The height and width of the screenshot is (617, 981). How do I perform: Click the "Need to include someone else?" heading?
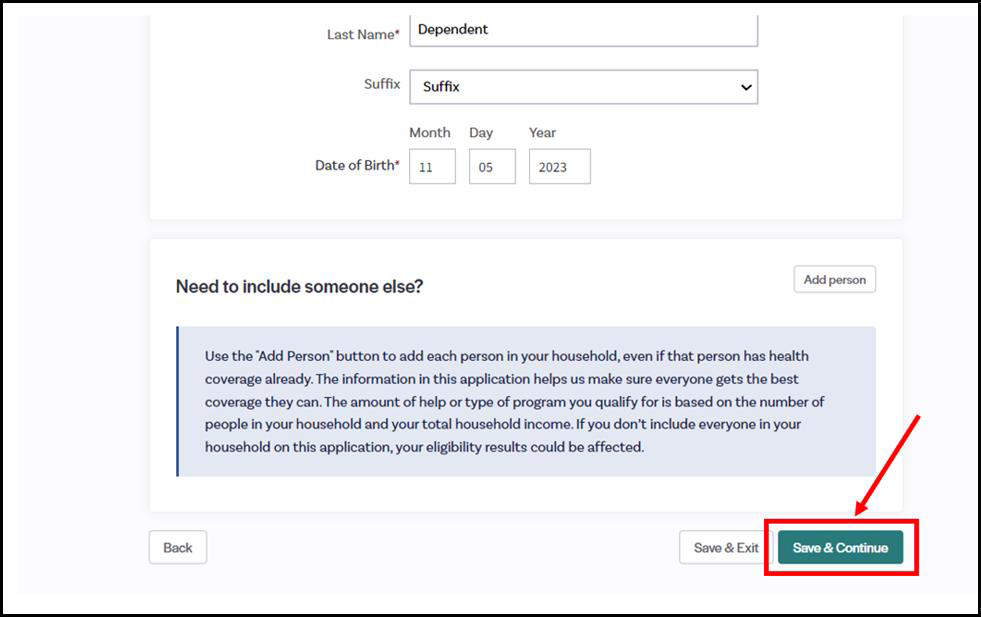pos(299,286)
